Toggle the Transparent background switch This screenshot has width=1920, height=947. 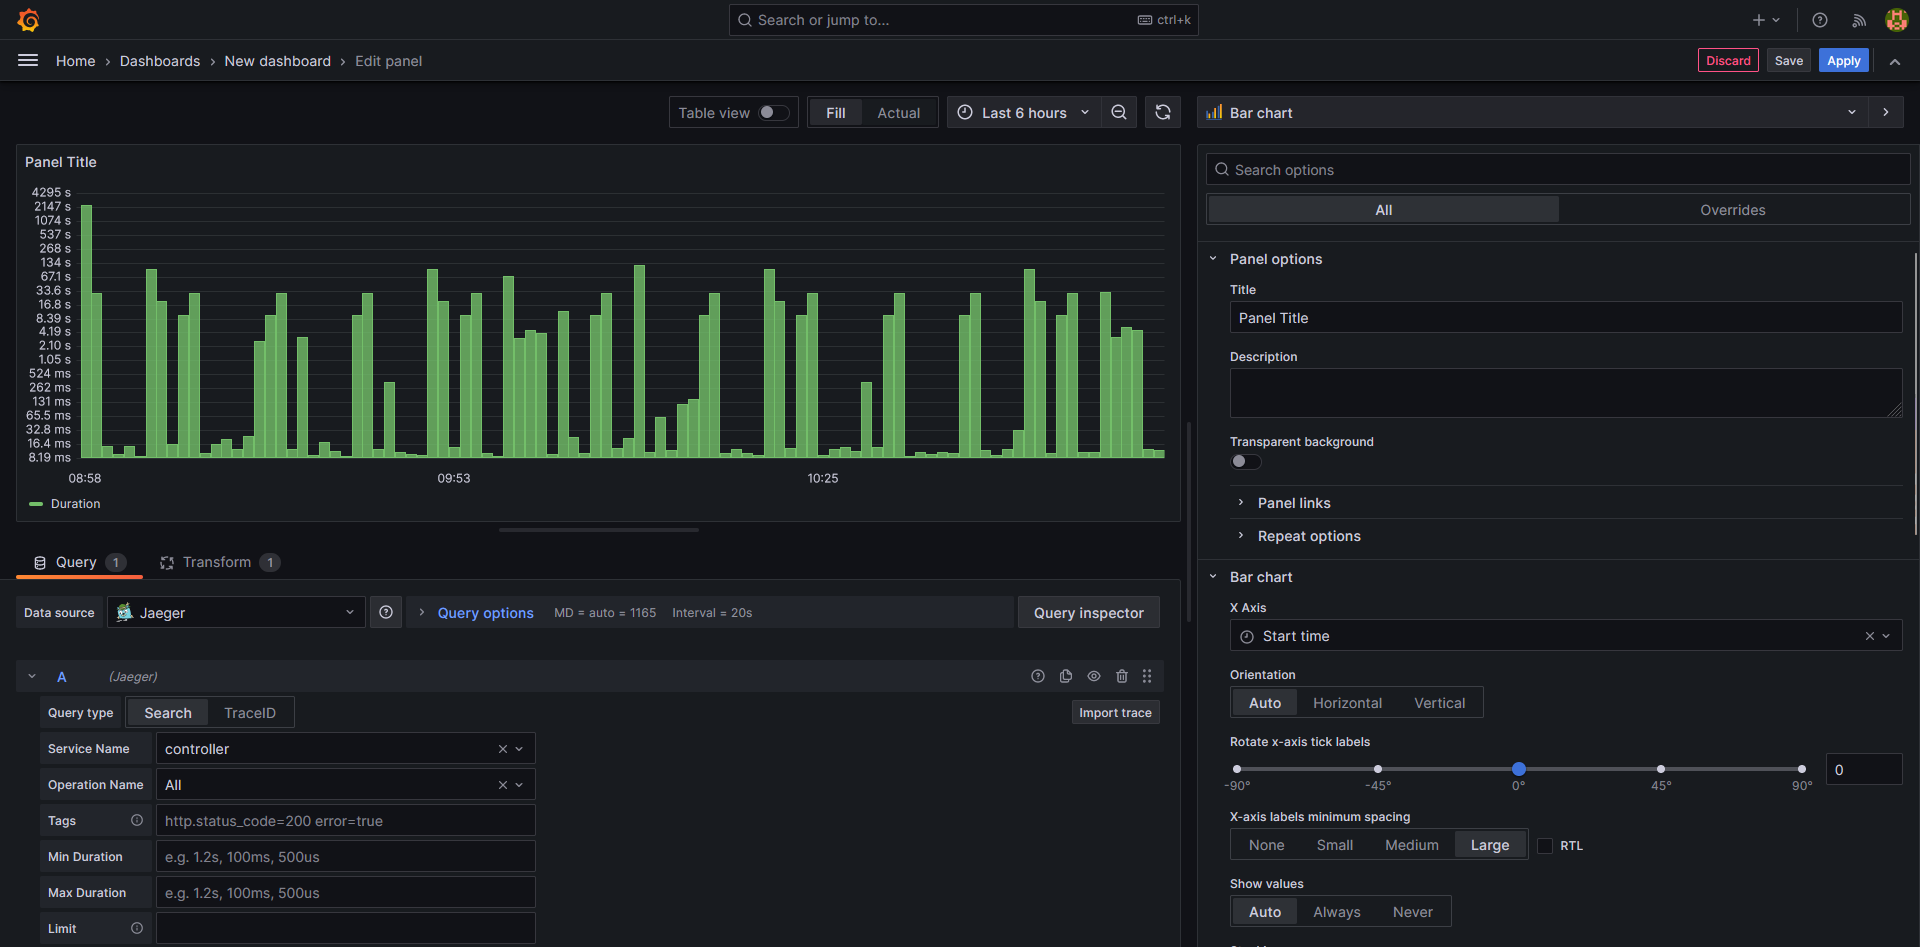[x=1246, y=462]
